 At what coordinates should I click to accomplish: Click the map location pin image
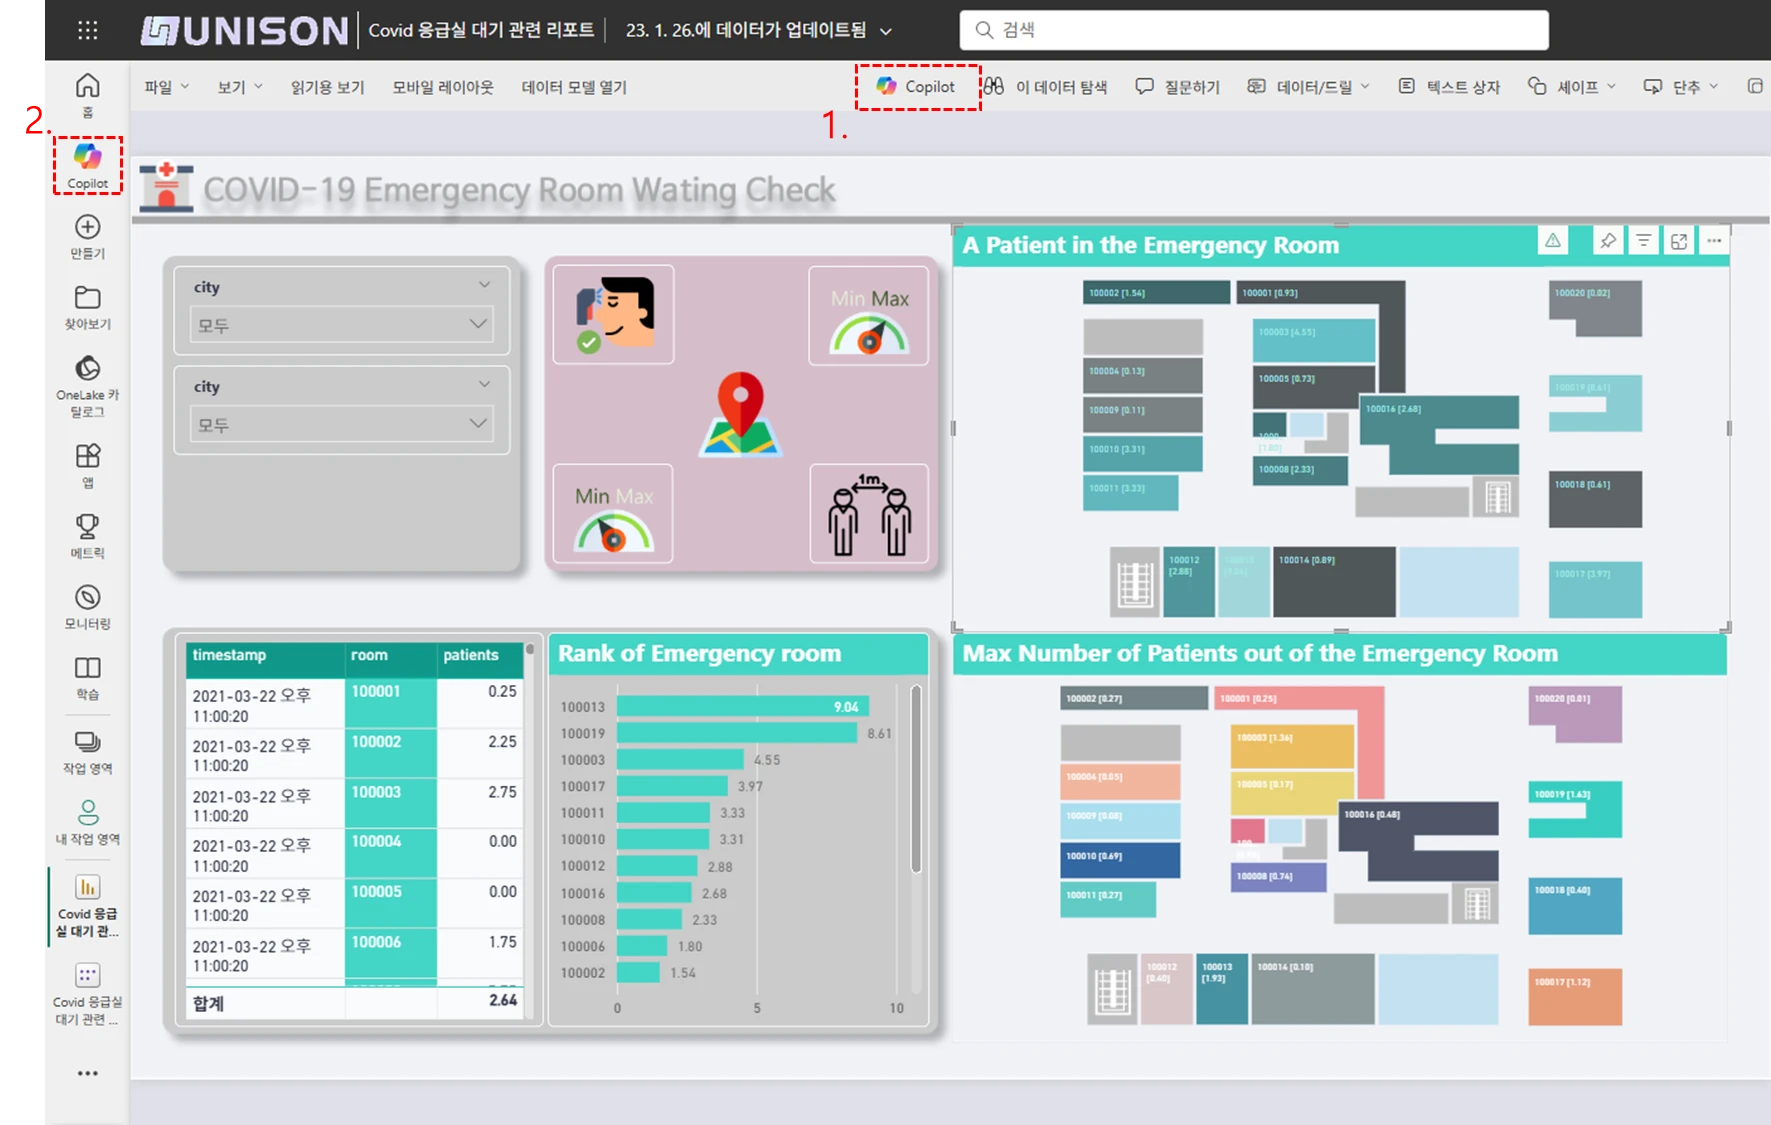coord(740,413)
